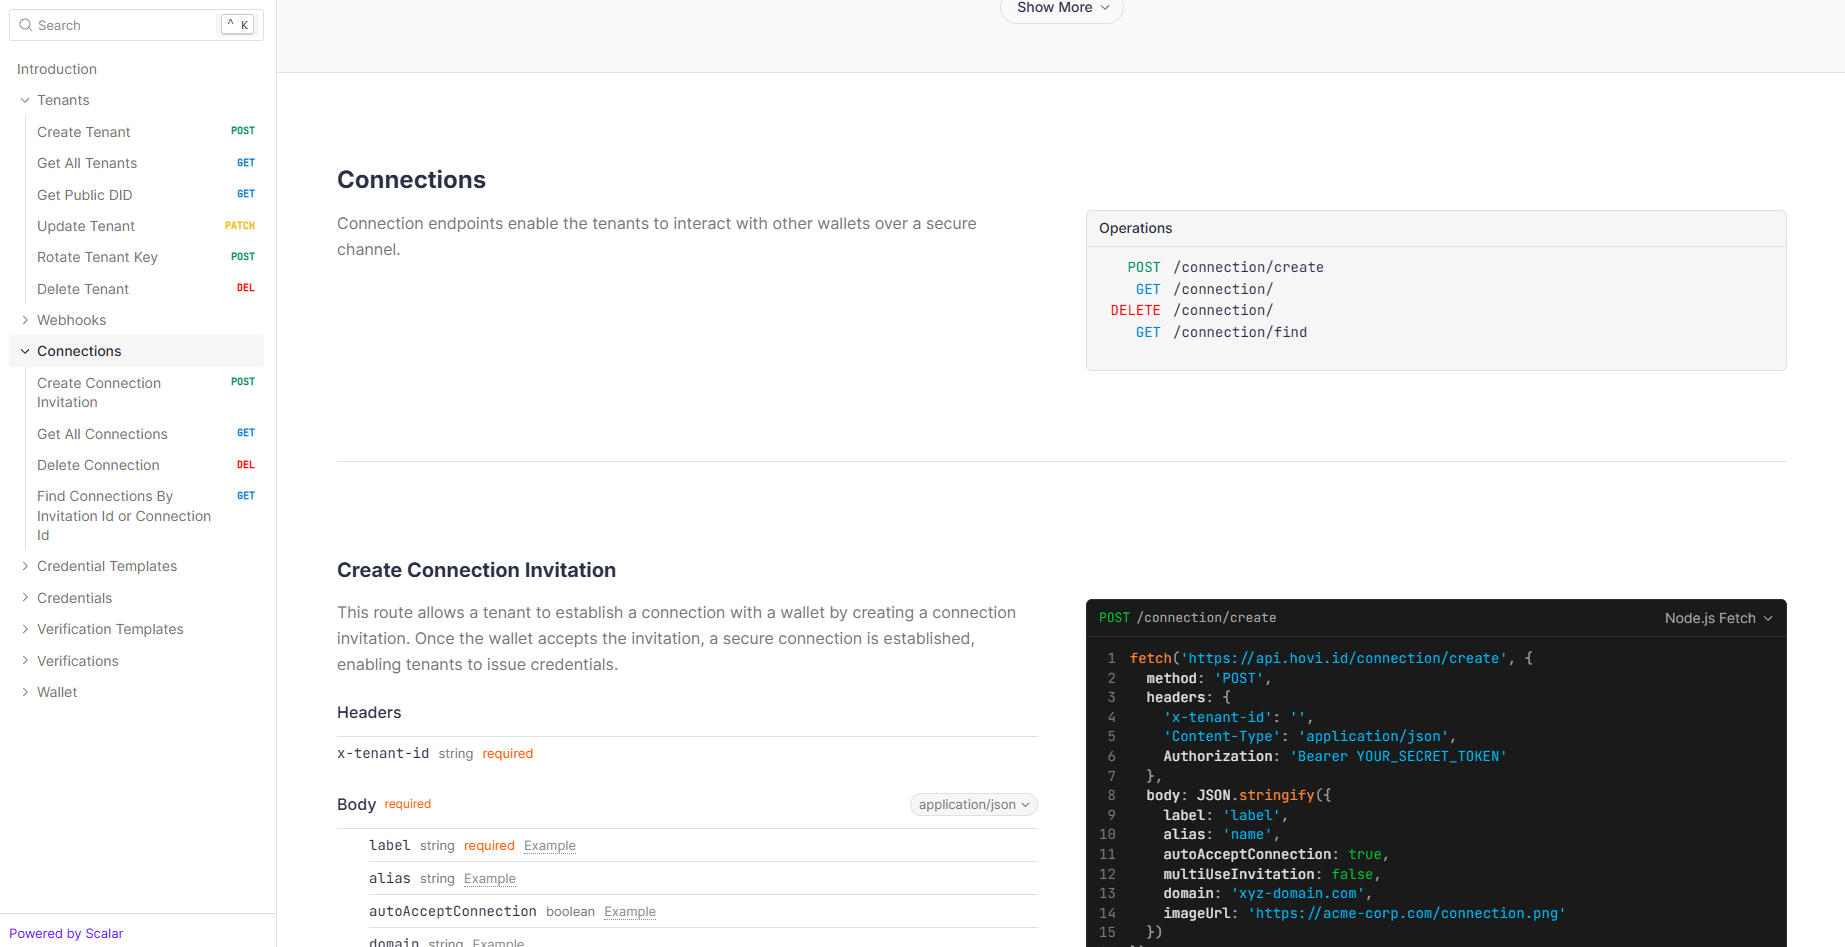The height and width of the screenshot is (947, 1845).
Task: Open Create Tenant endpoint
Action: [x=84, y=132]
